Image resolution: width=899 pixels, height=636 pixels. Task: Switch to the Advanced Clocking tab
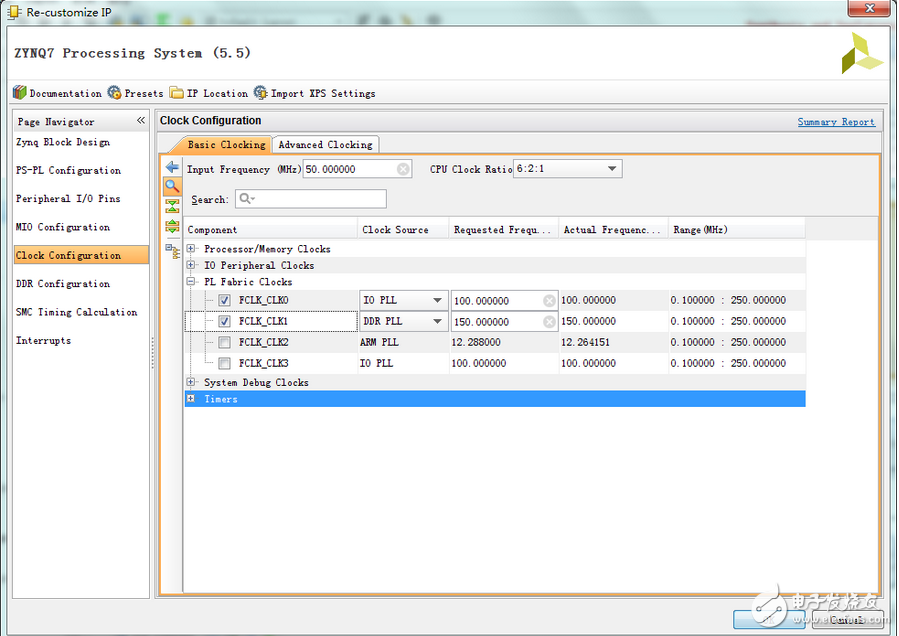tap(325, 145)
